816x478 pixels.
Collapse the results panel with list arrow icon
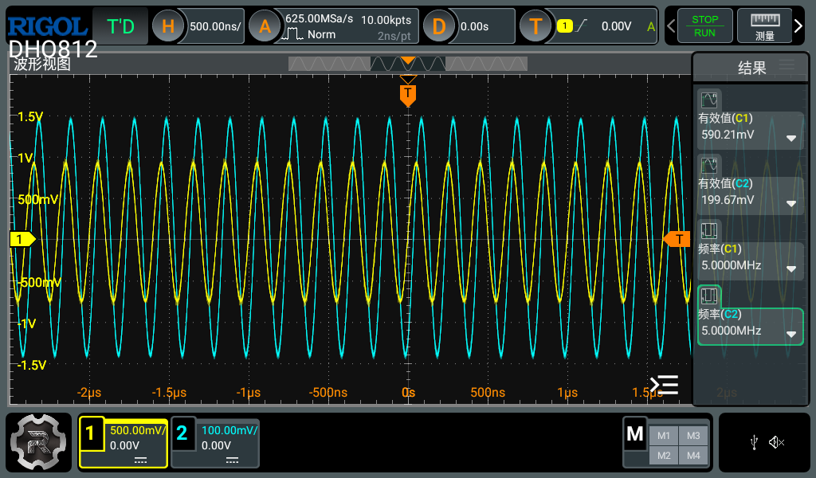(664, 385)
